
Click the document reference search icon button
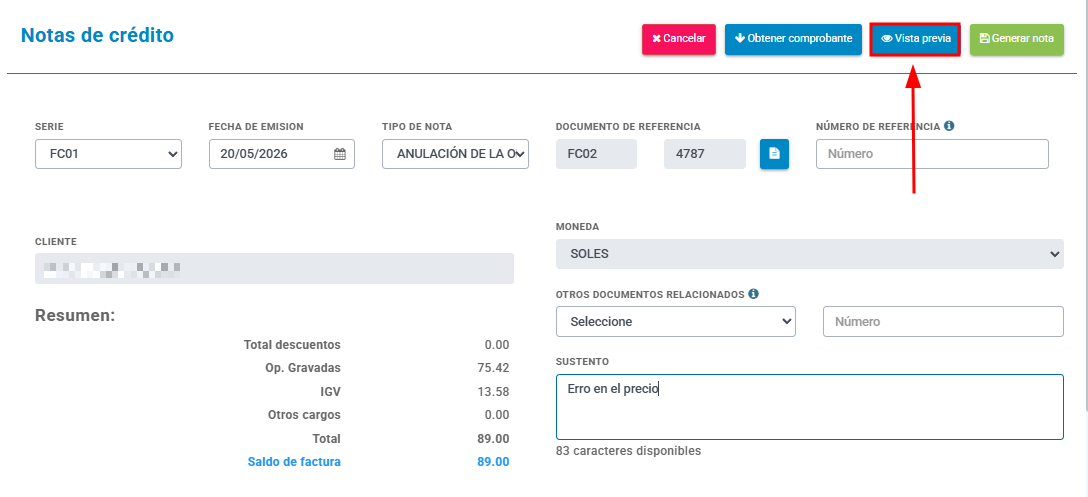coord(774,154)
